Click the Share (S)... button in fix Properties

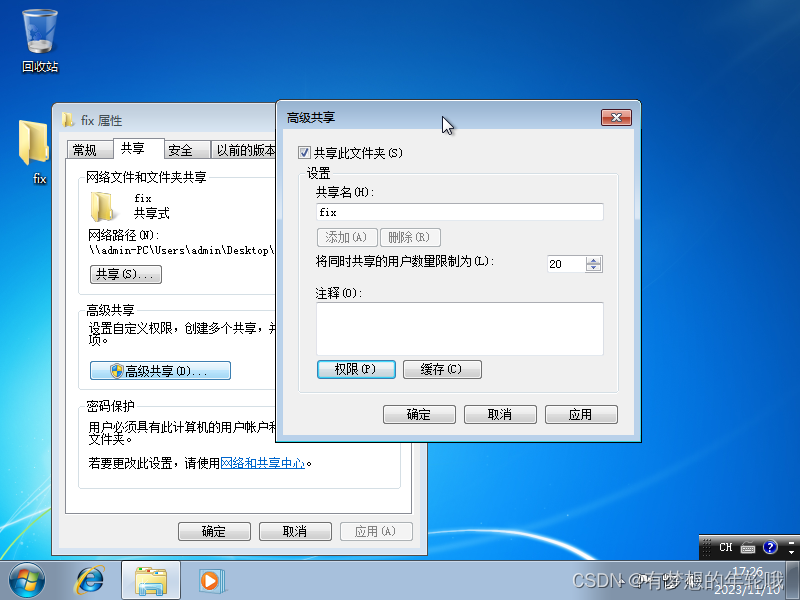126,274
